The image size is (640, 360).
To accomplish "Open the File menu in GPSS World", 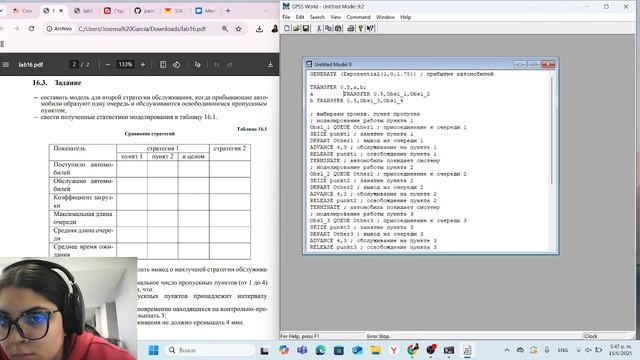I will click(286, 17).
